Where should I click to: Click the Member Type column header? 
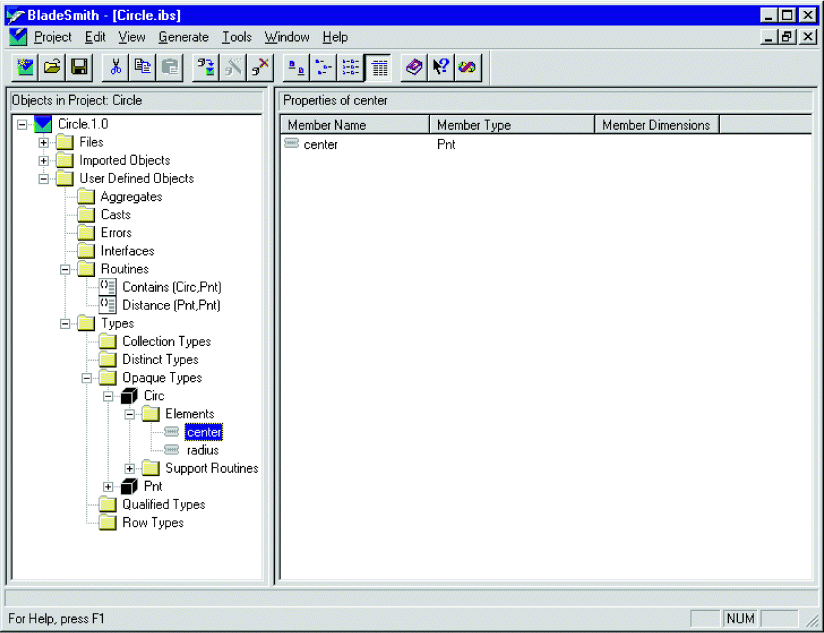click(512, 125)
